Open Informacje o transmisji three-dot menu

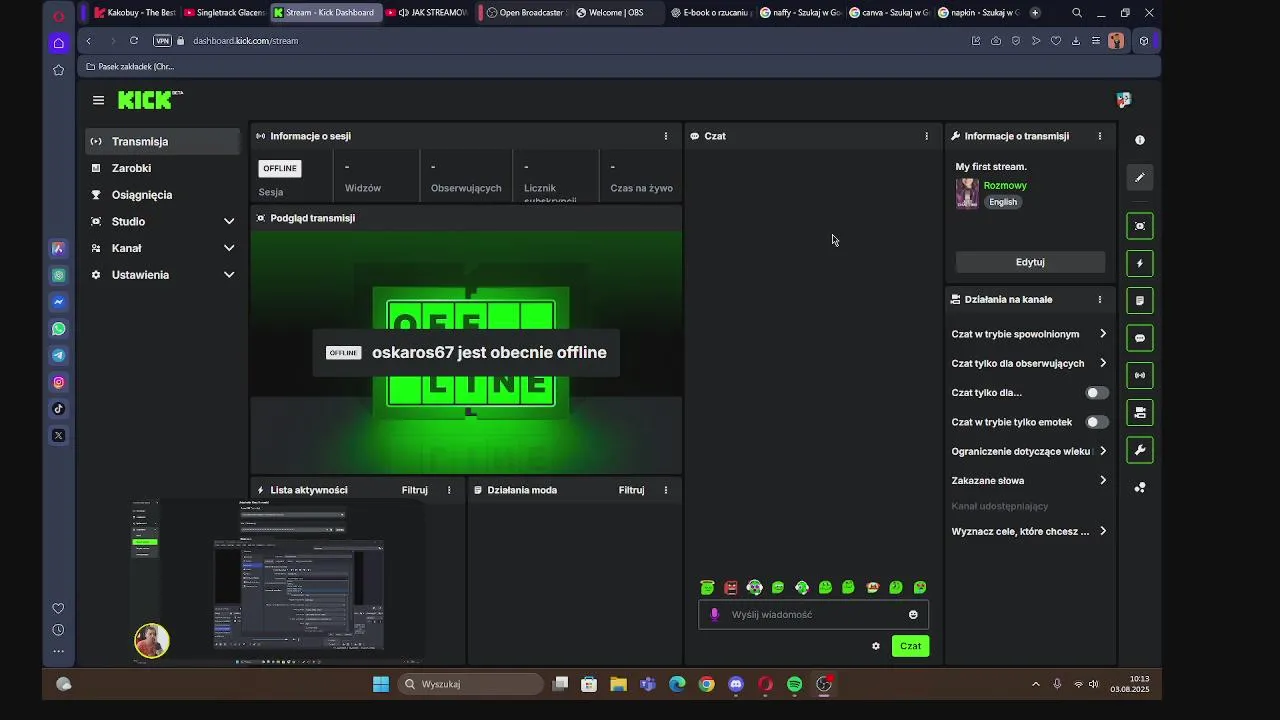1100,136
